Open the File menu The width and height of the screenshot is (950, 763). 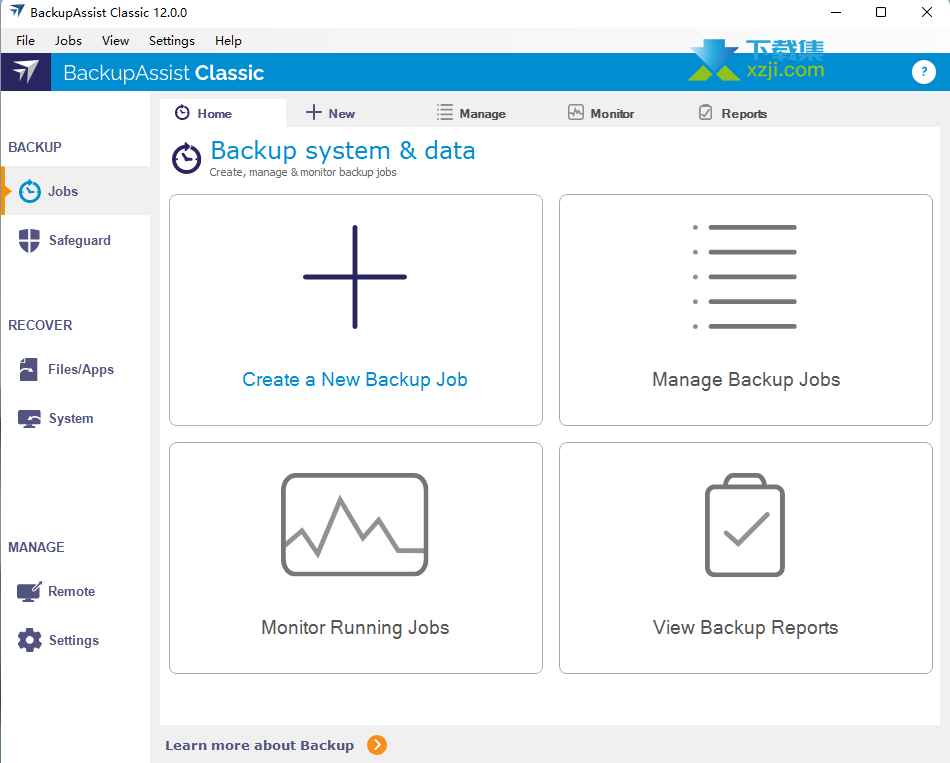click(x=25, y=41)
